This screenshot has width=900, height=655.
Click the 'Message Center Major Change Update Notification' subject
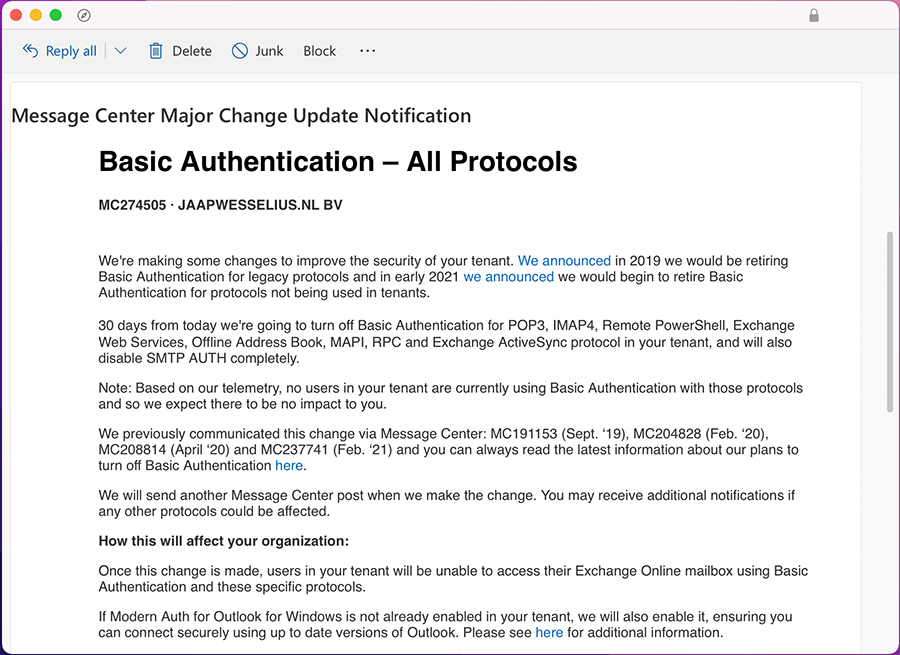pos(241,115)
